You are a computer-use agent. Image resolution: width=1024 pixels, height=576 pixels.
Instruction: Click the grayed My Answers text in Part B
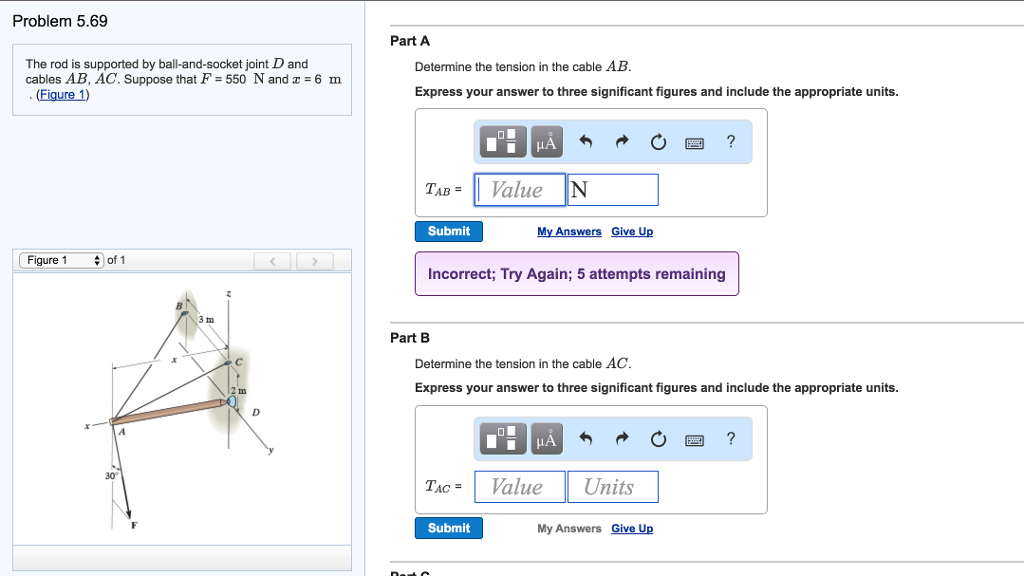coord(569,528)
